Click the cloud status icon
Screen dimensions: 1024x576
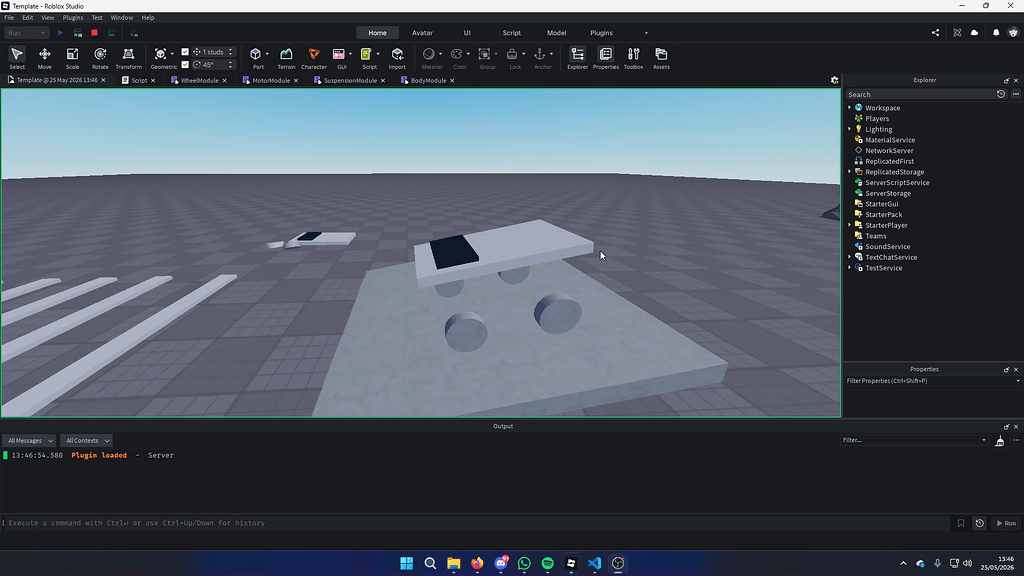coord(974,33)
